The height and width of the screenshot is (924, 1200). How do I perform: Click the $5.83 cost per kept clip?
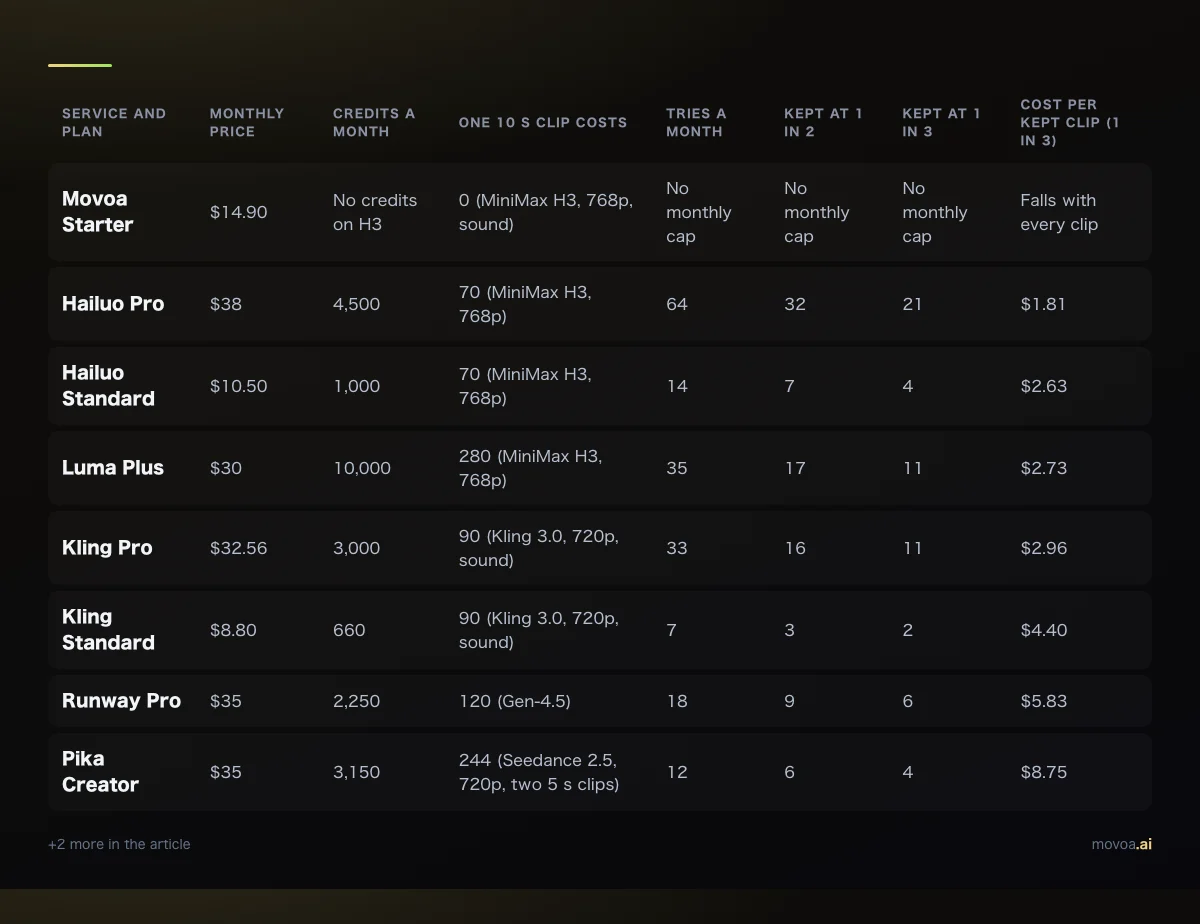click(1044, 701)
